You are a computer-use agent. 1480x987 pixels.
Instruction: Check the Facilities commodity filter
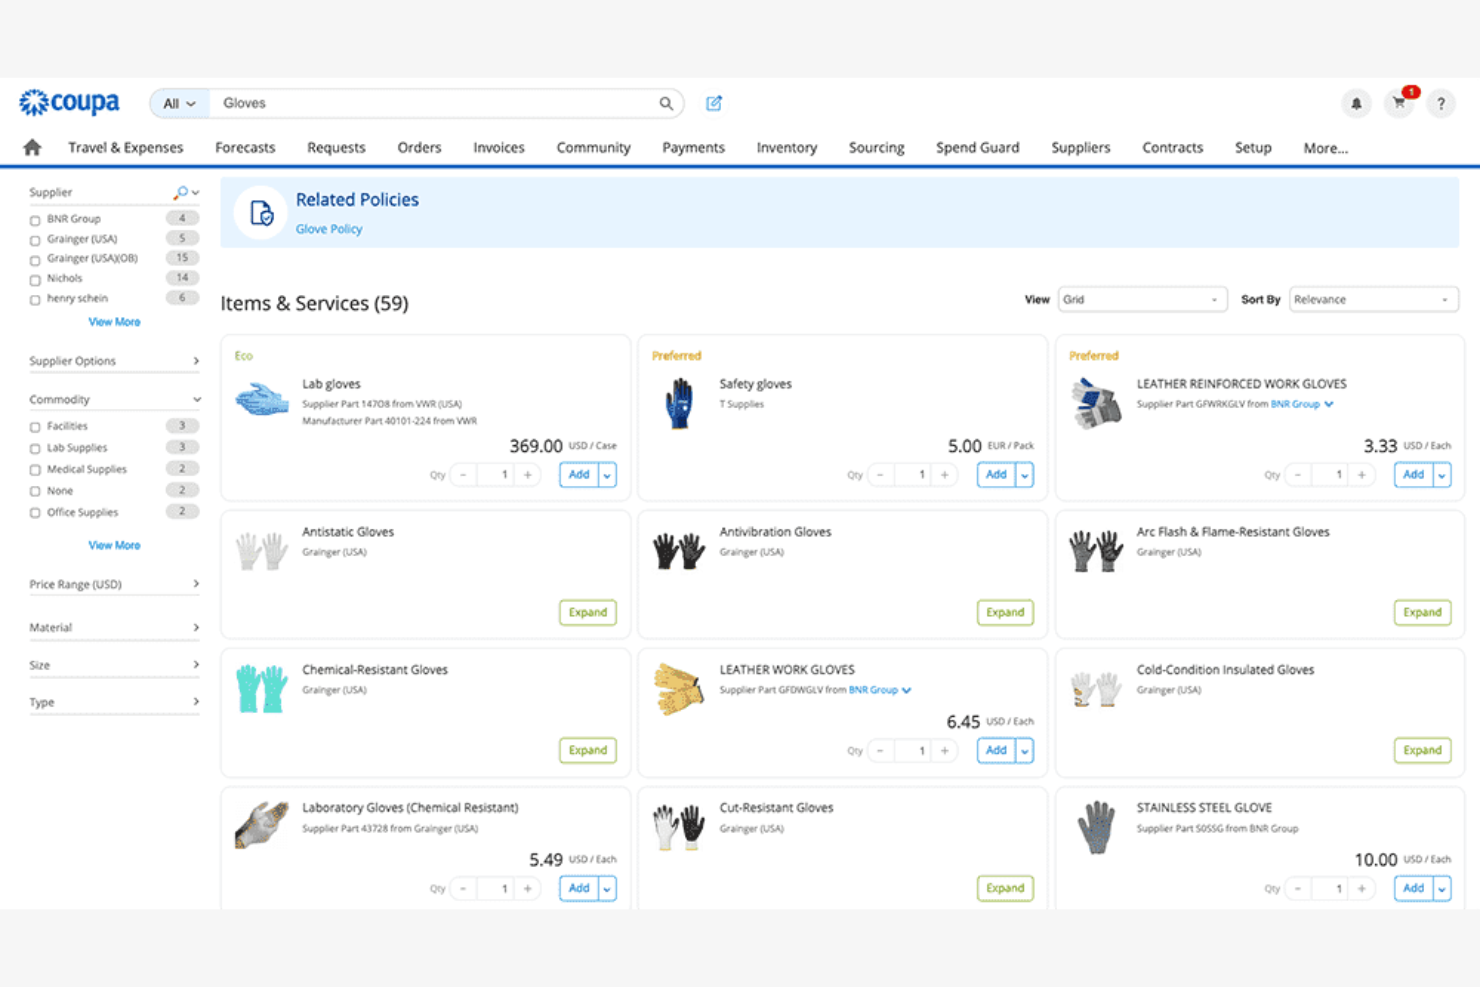35,427
